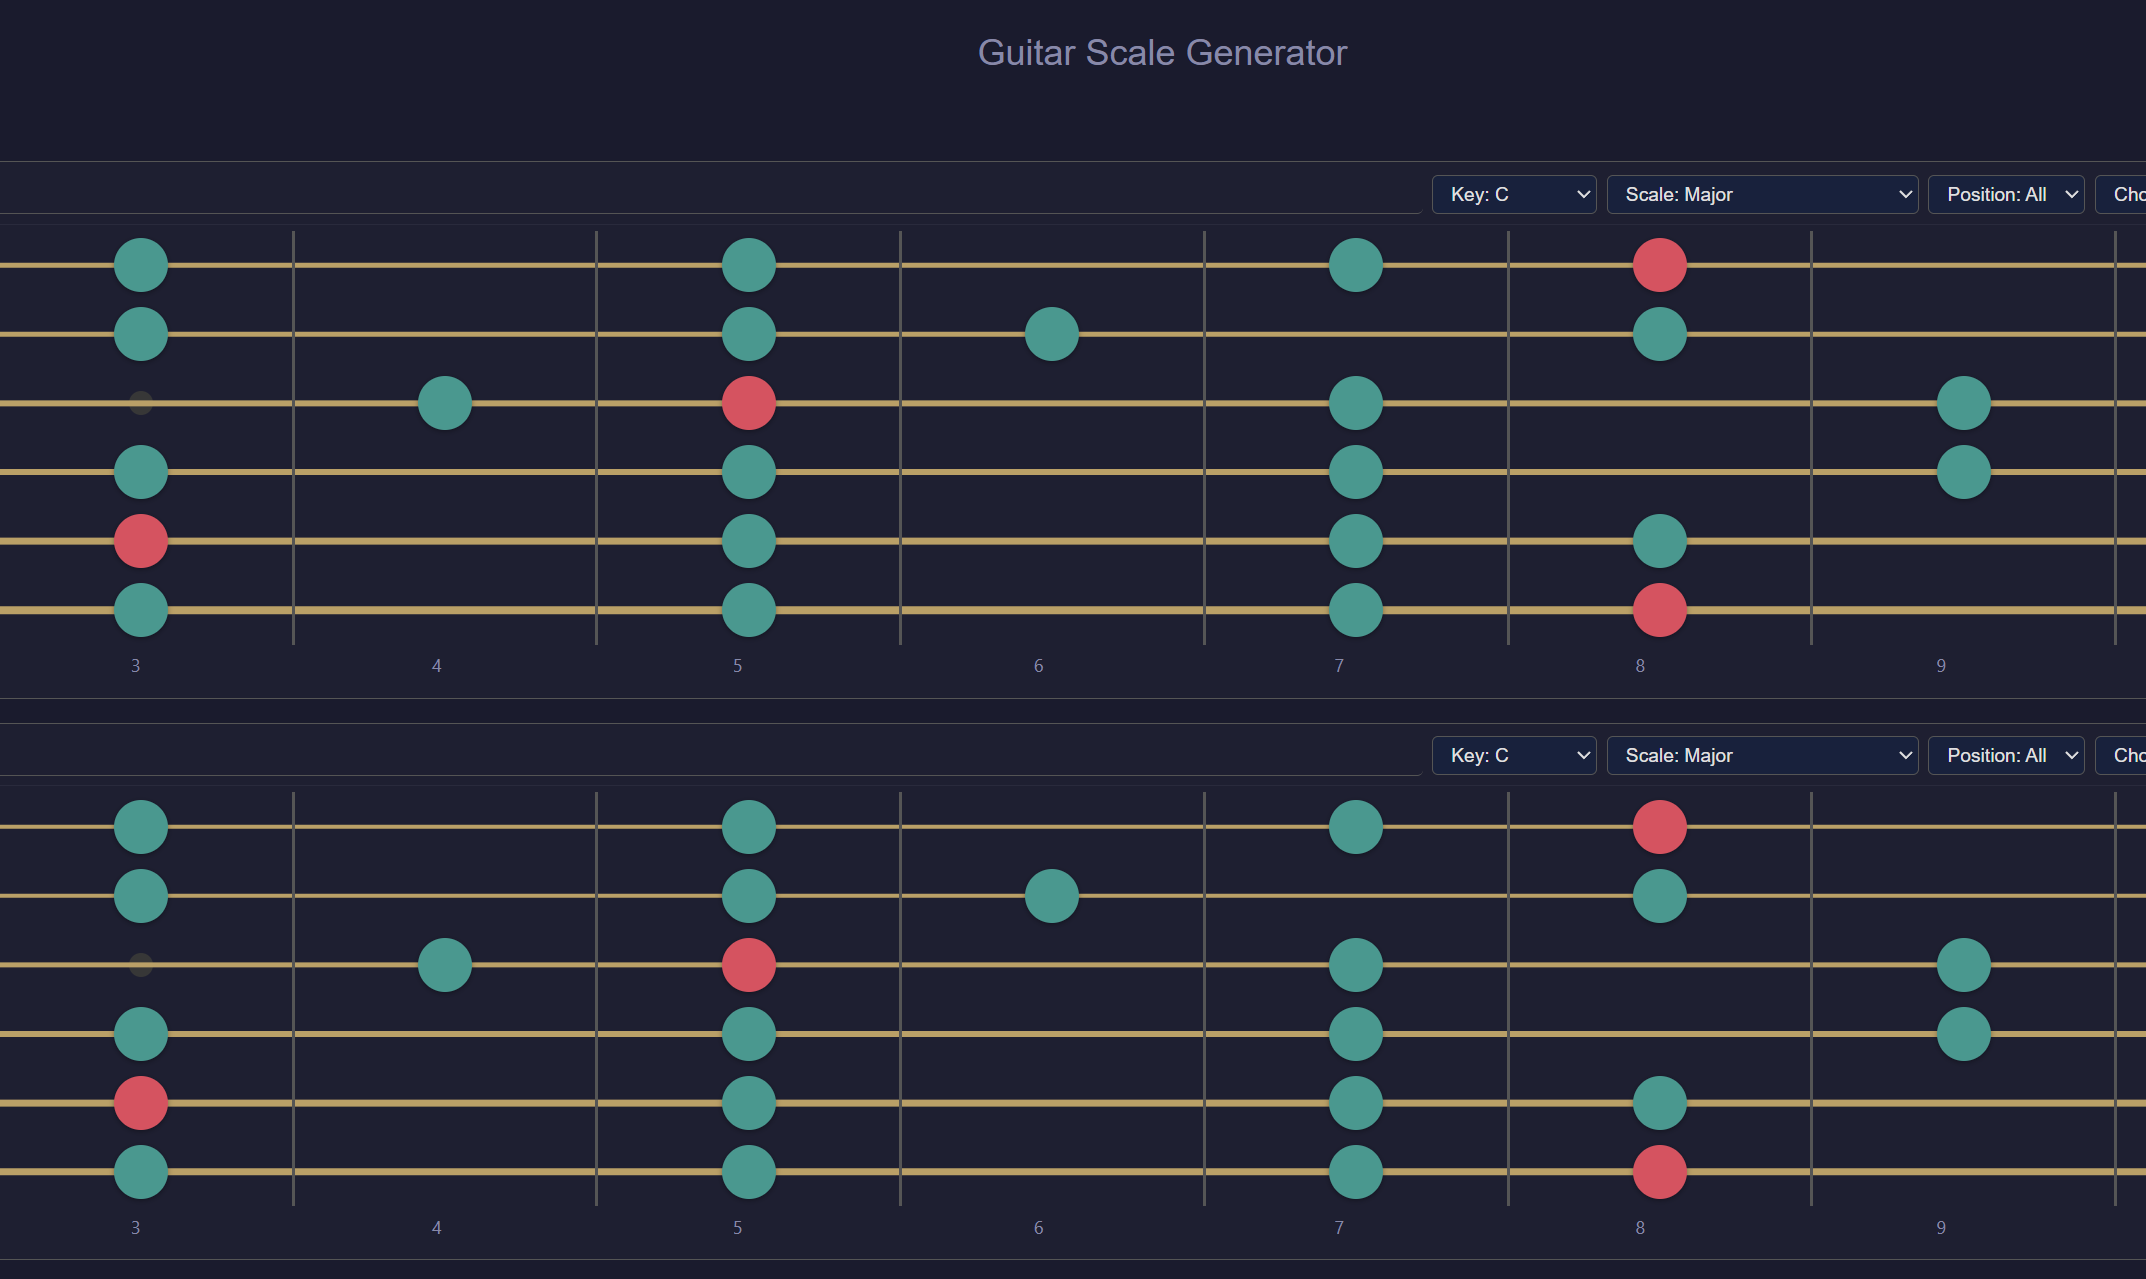The width and height of the screenshot is (2146, 1279).
Task: Select the red root note at fret 5 G string
Action: coord(748,402)
